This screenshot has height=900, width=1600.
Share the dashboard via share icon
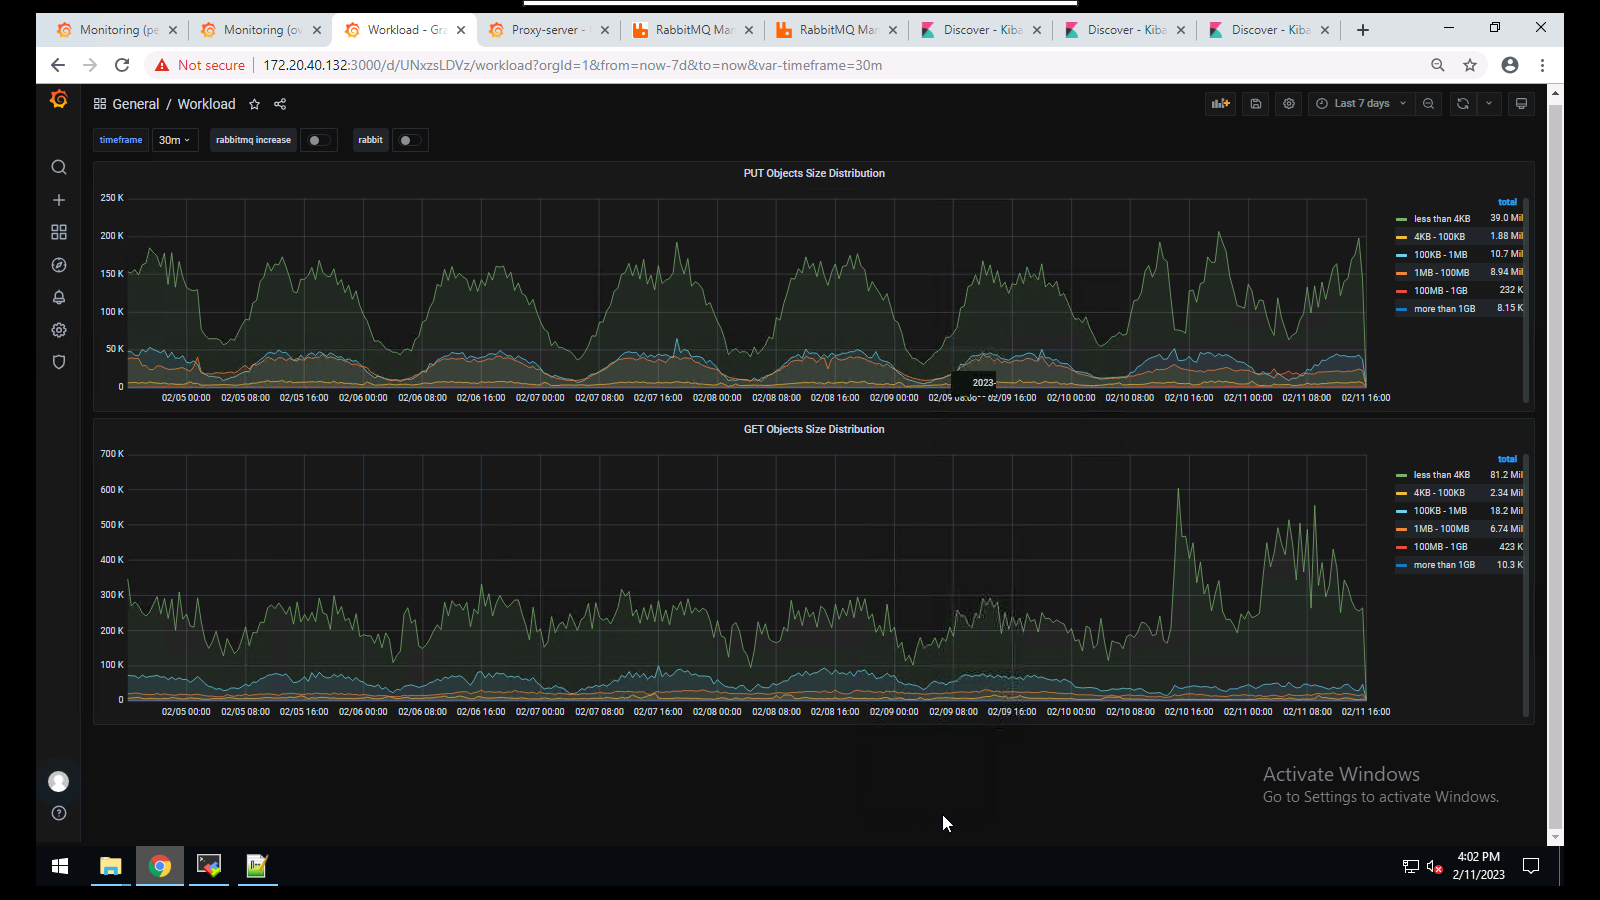(x=280, y=104)
